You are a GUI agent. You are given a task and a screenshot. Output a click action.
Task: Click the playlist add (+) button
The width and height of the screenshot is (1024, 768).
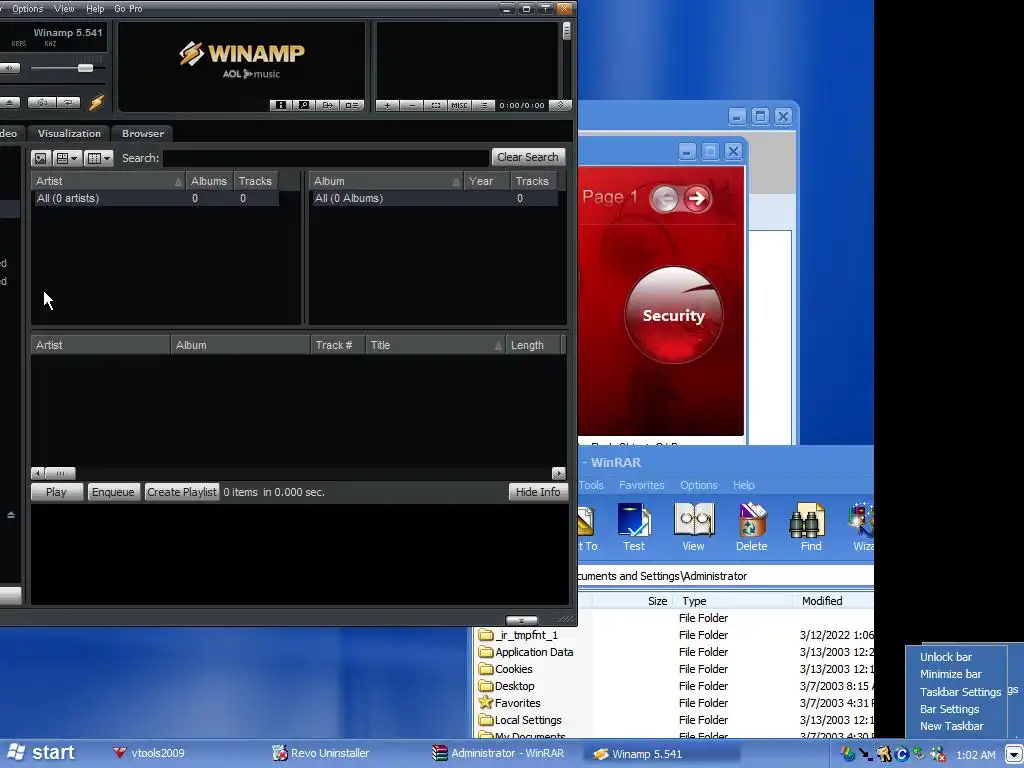click(387, 105)
